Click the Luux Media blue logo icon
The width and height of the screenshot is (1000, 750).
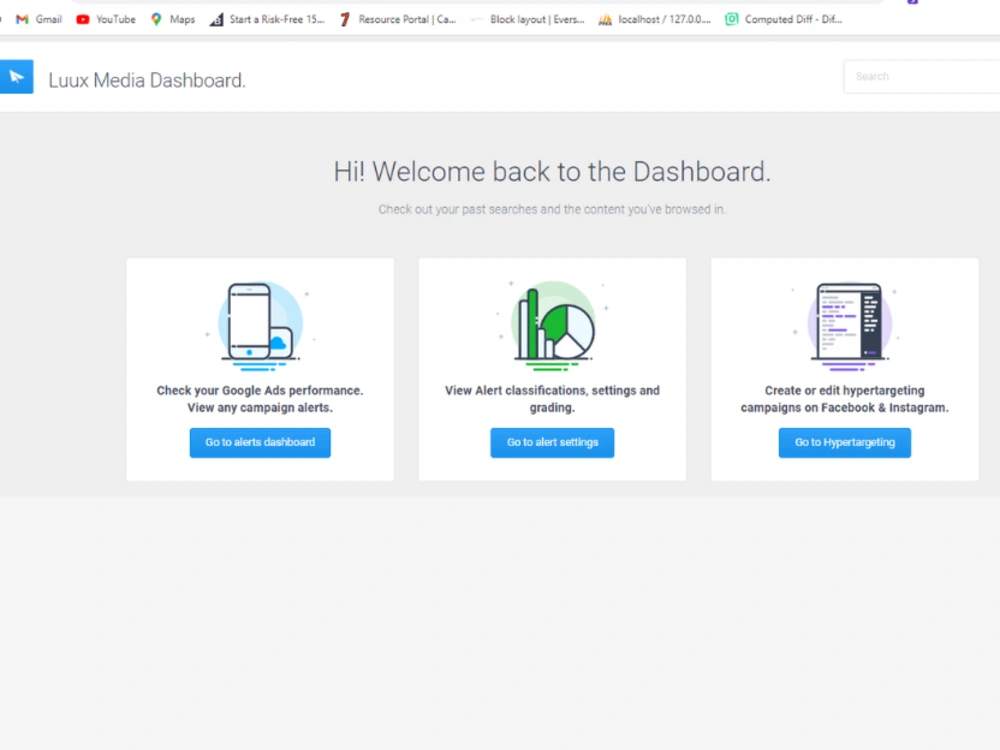click(x=16, y=77)
